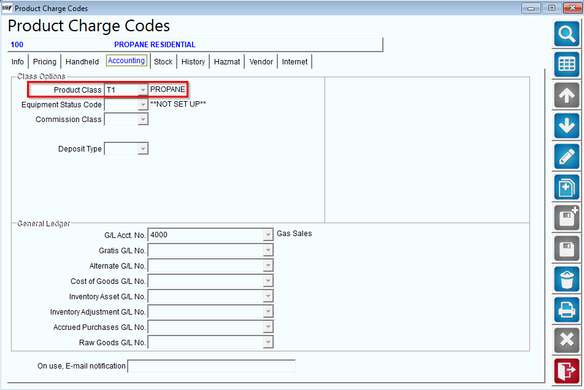Click the gray X cancel icon

[566, 340]
